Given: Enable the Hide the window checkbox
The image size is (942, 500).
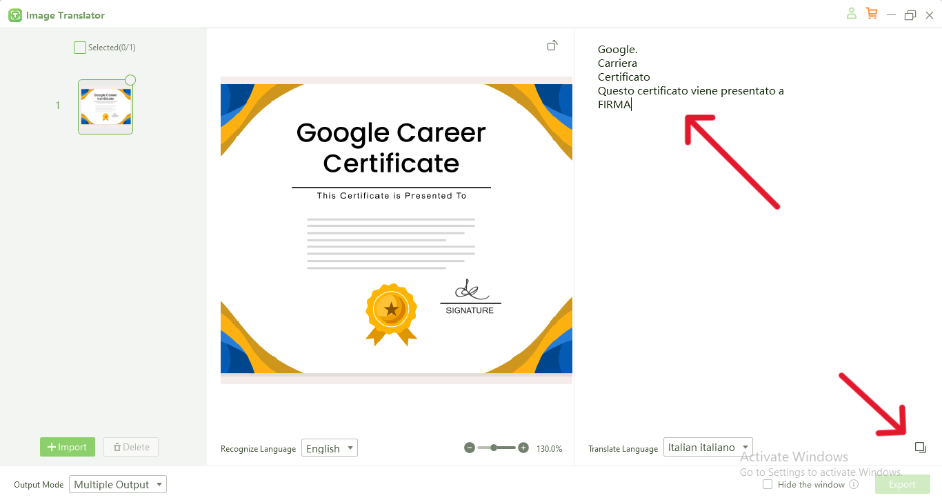Looking at the screenshot, I should click(767, 484).
